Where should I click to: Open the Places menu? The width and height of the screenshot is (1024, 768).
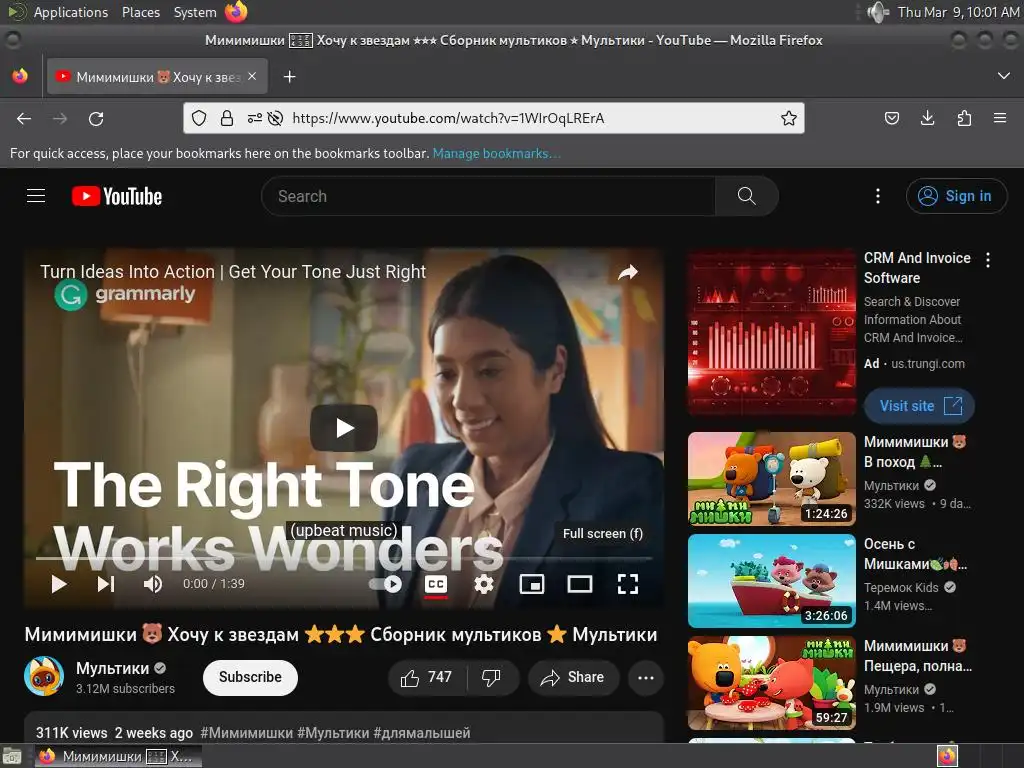coord(140,12)
